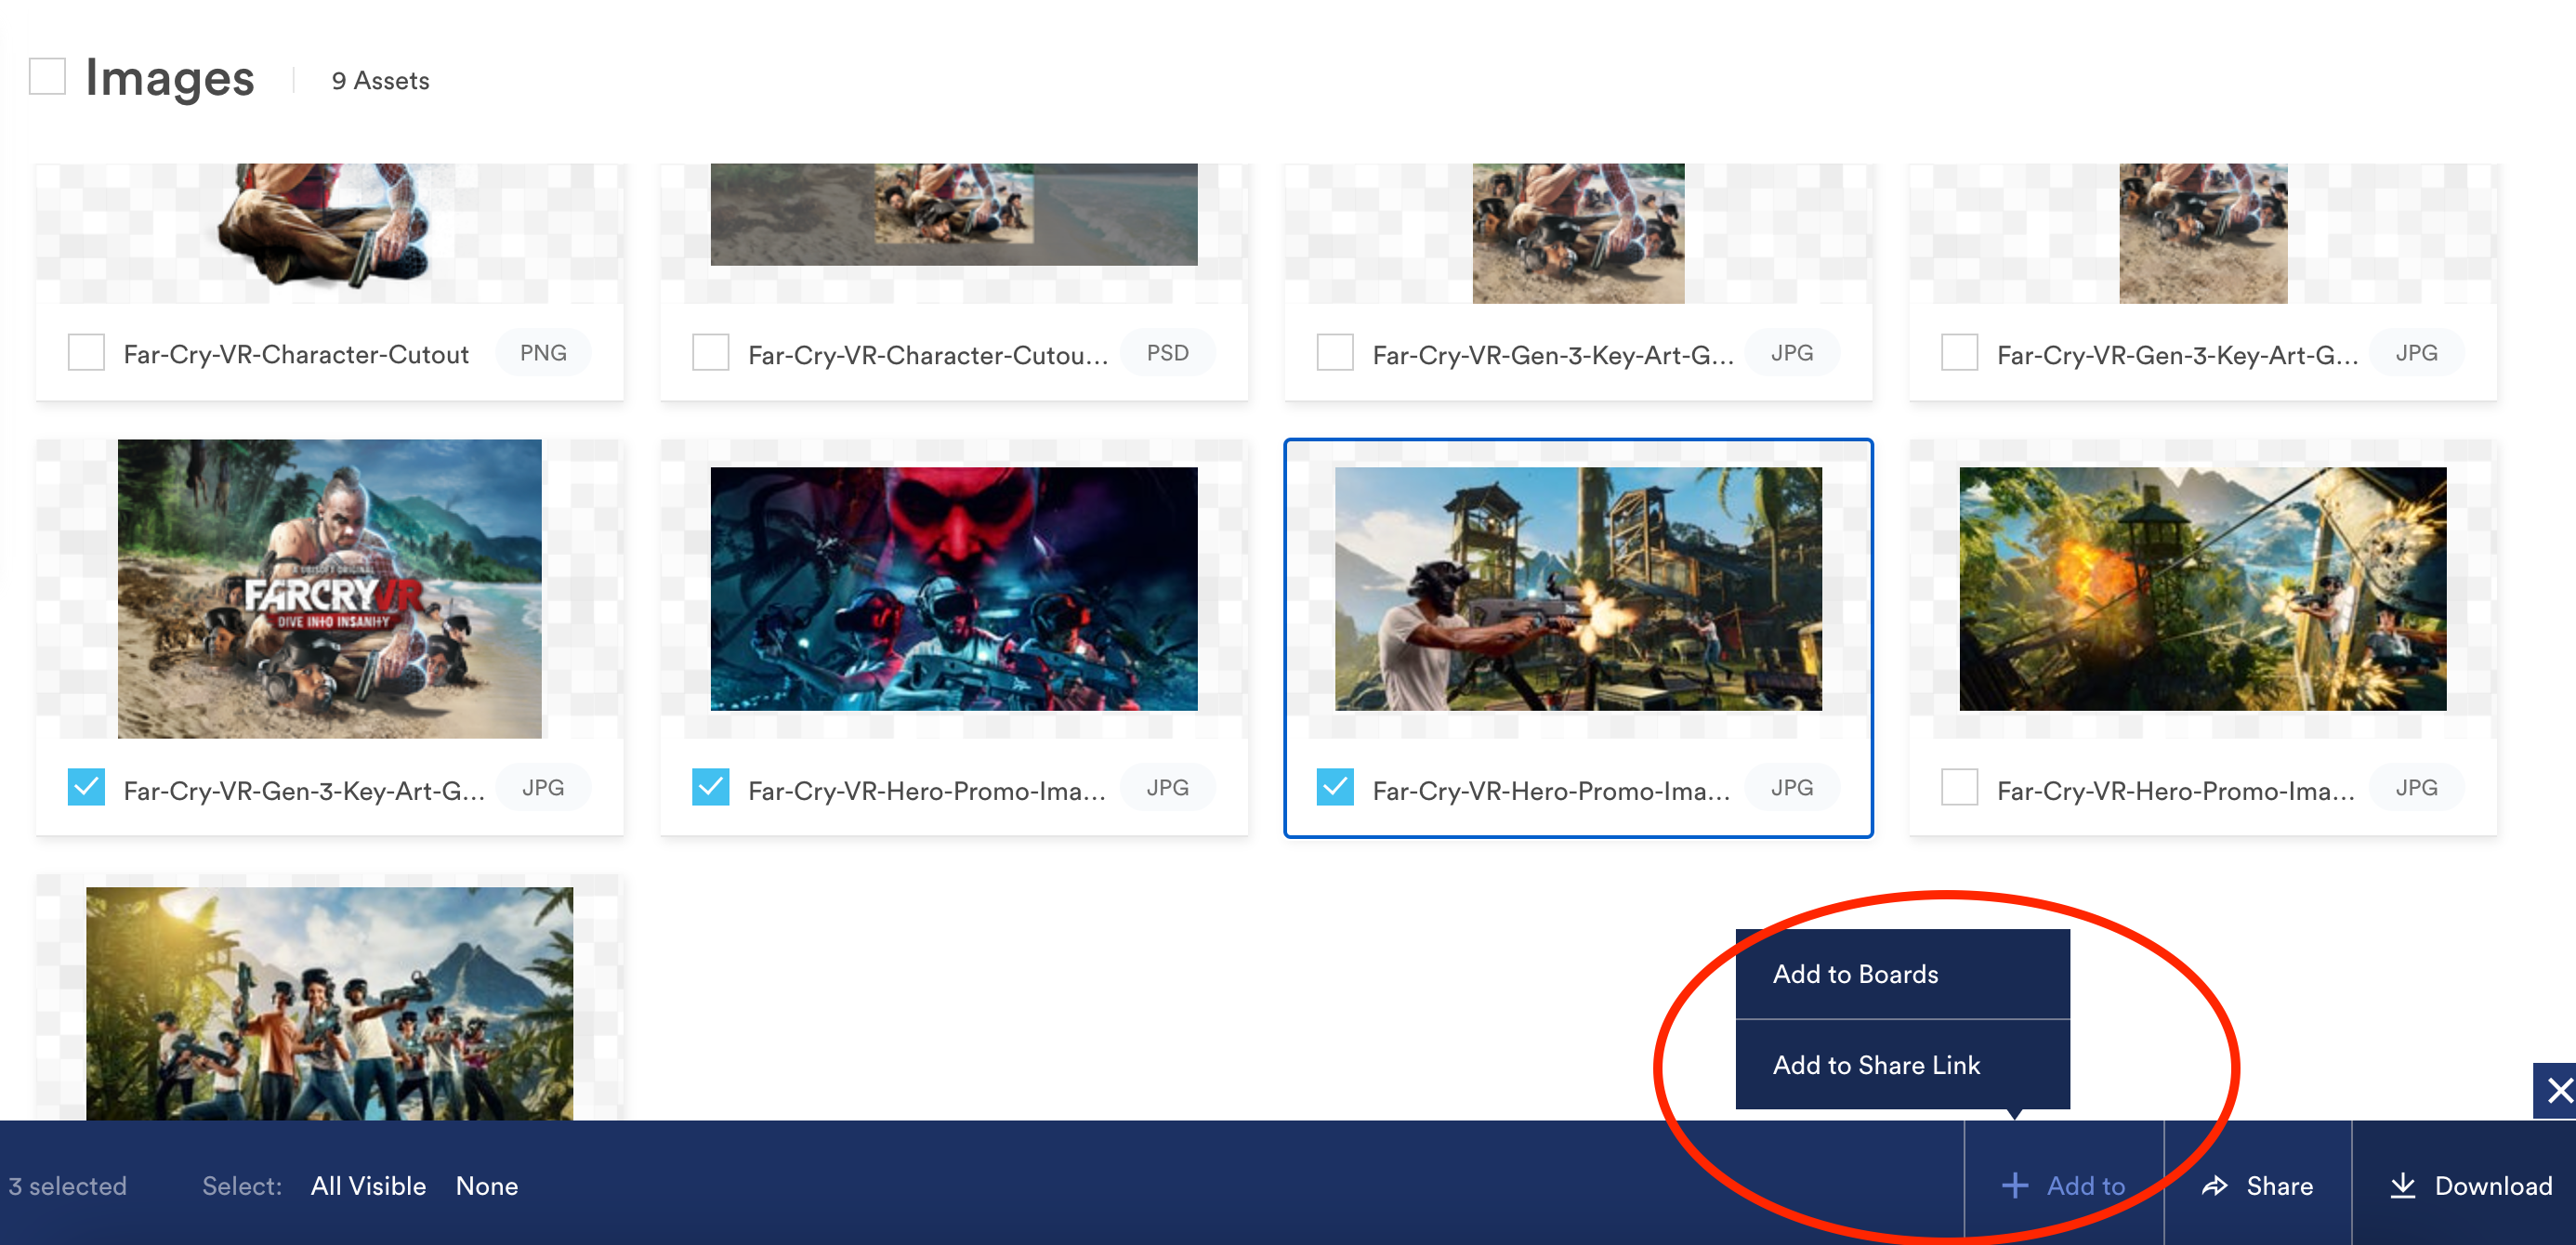Select All Visible assets

pos(368,1186)
